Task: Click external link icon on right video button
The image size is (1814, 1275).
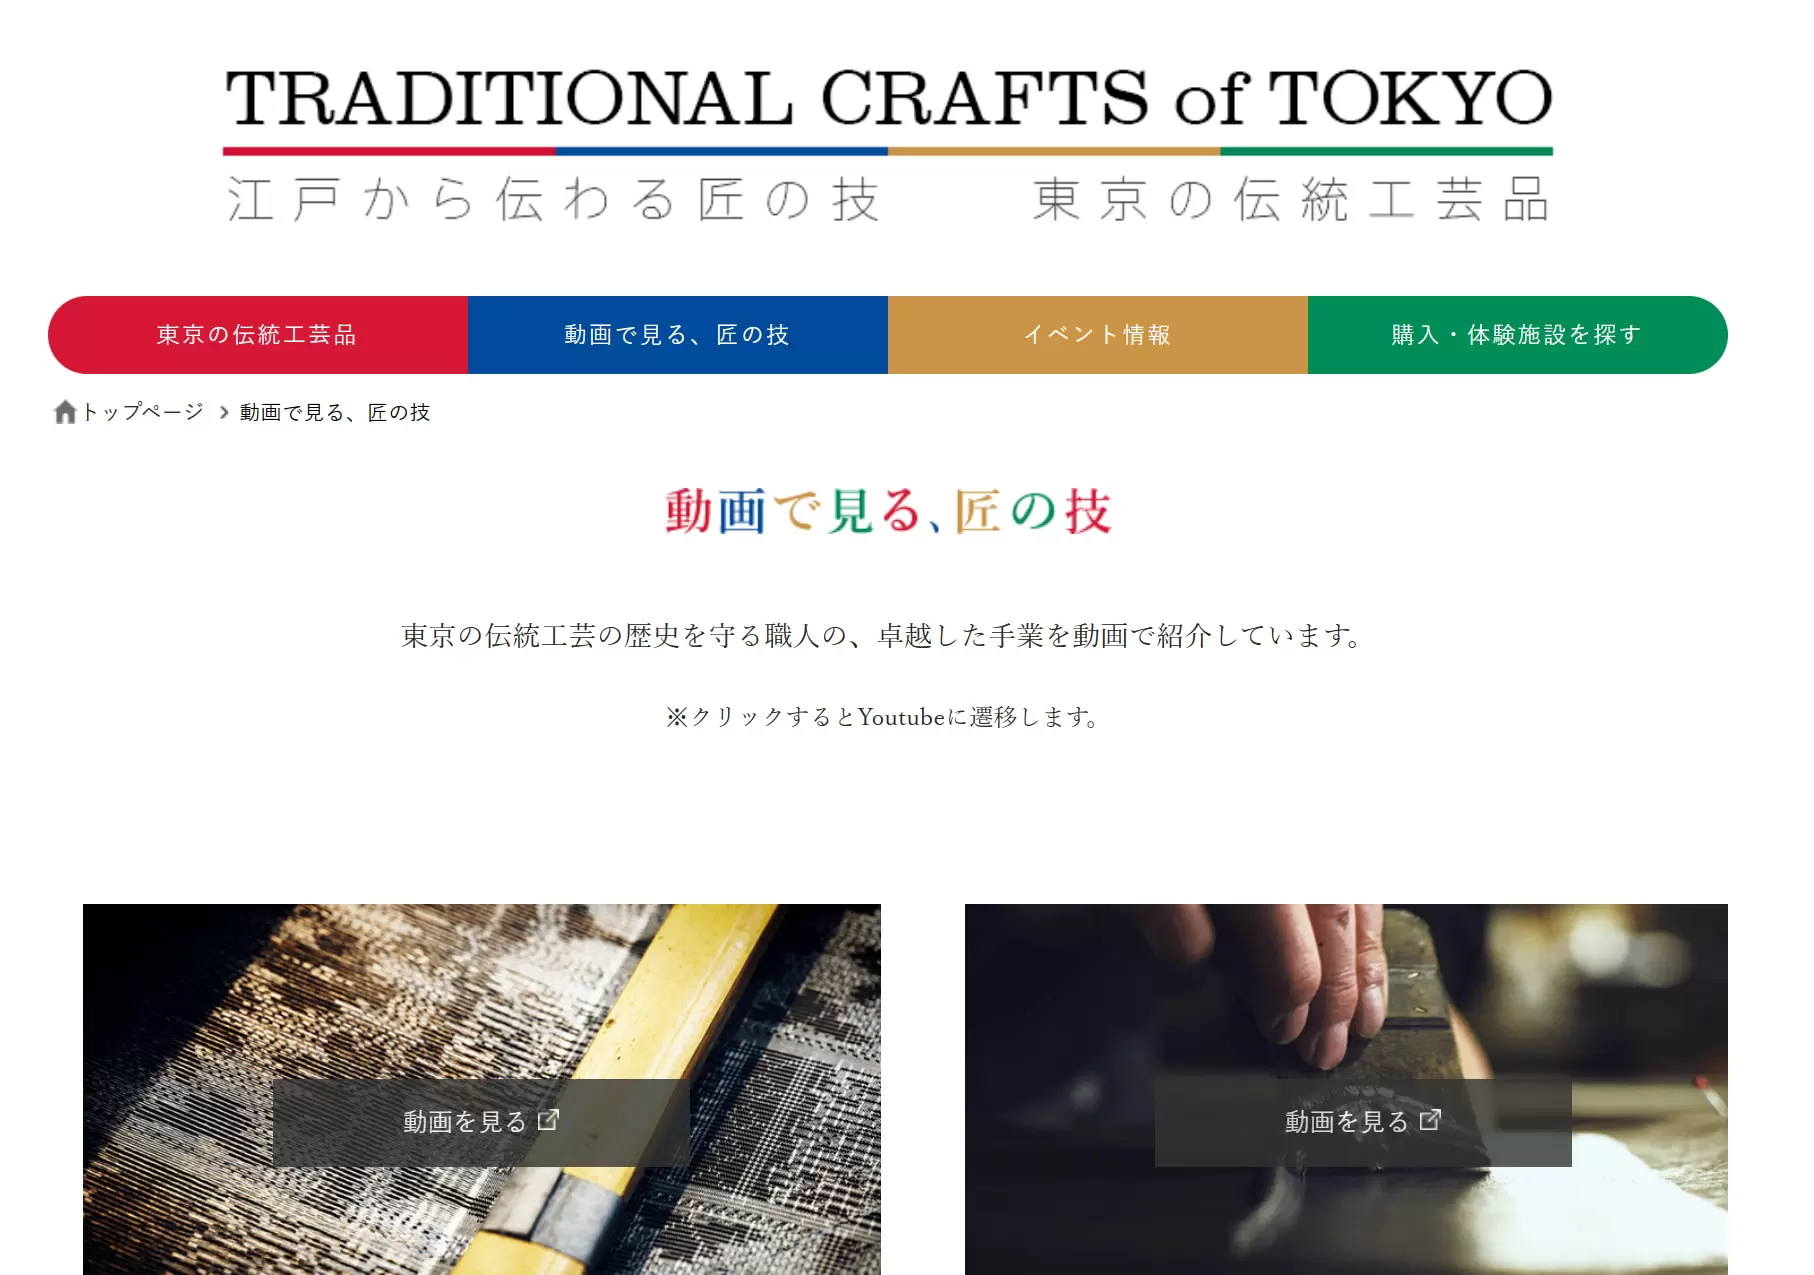Action: 1430,1120
